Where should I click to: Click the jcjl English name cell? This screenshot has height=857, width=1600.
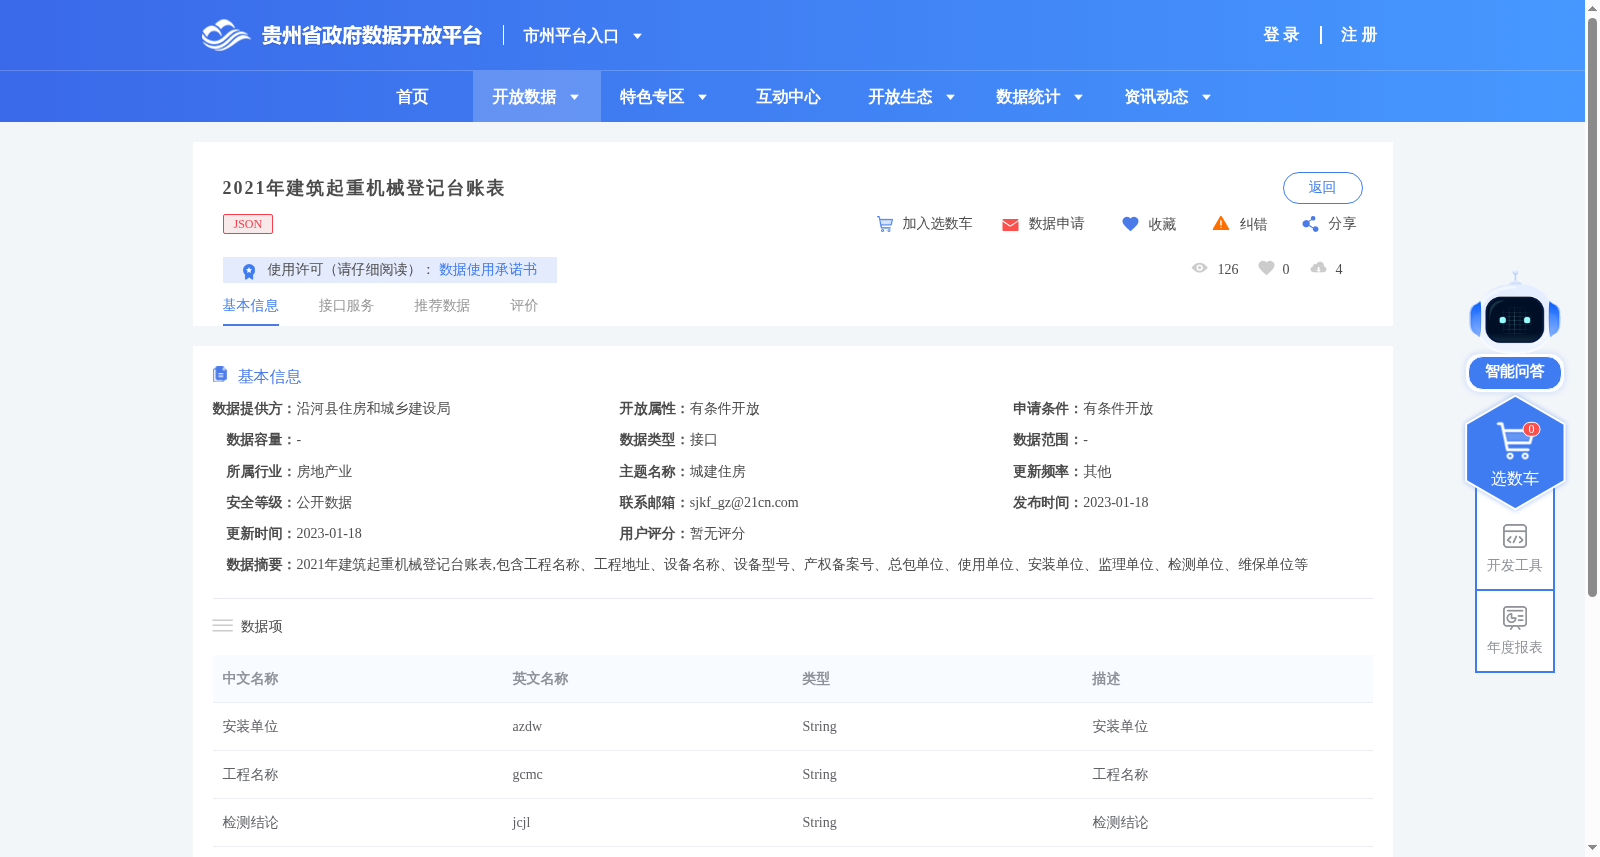[x=521, y=823]
